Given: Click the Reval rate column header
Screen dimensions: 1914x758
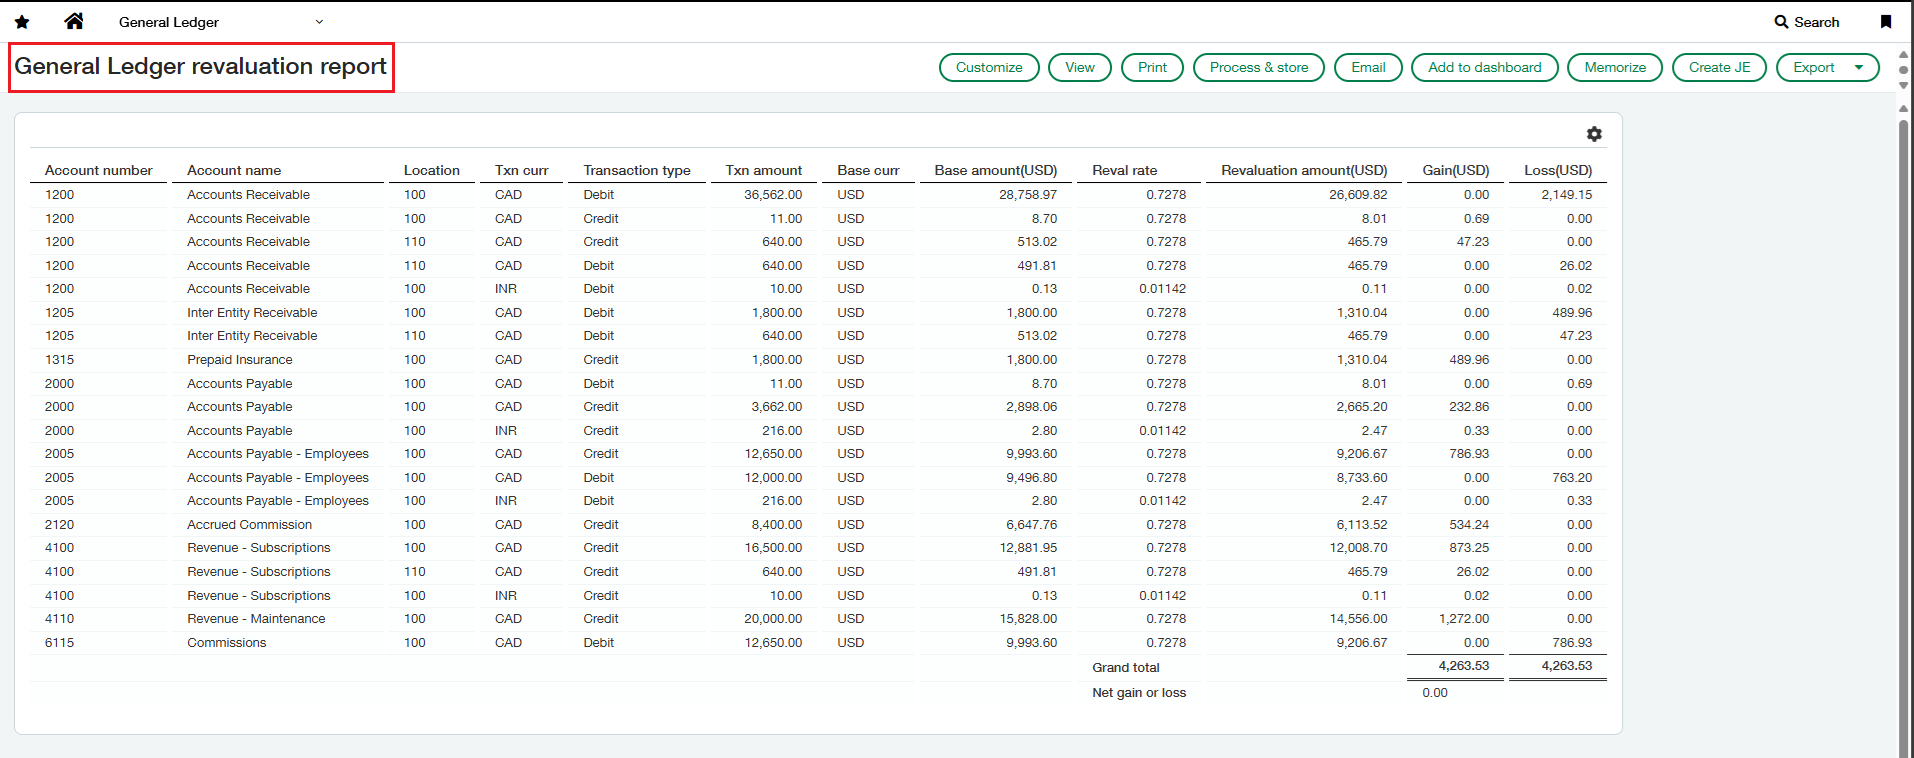Looking at the screenshot, I should pos(1125,171).
